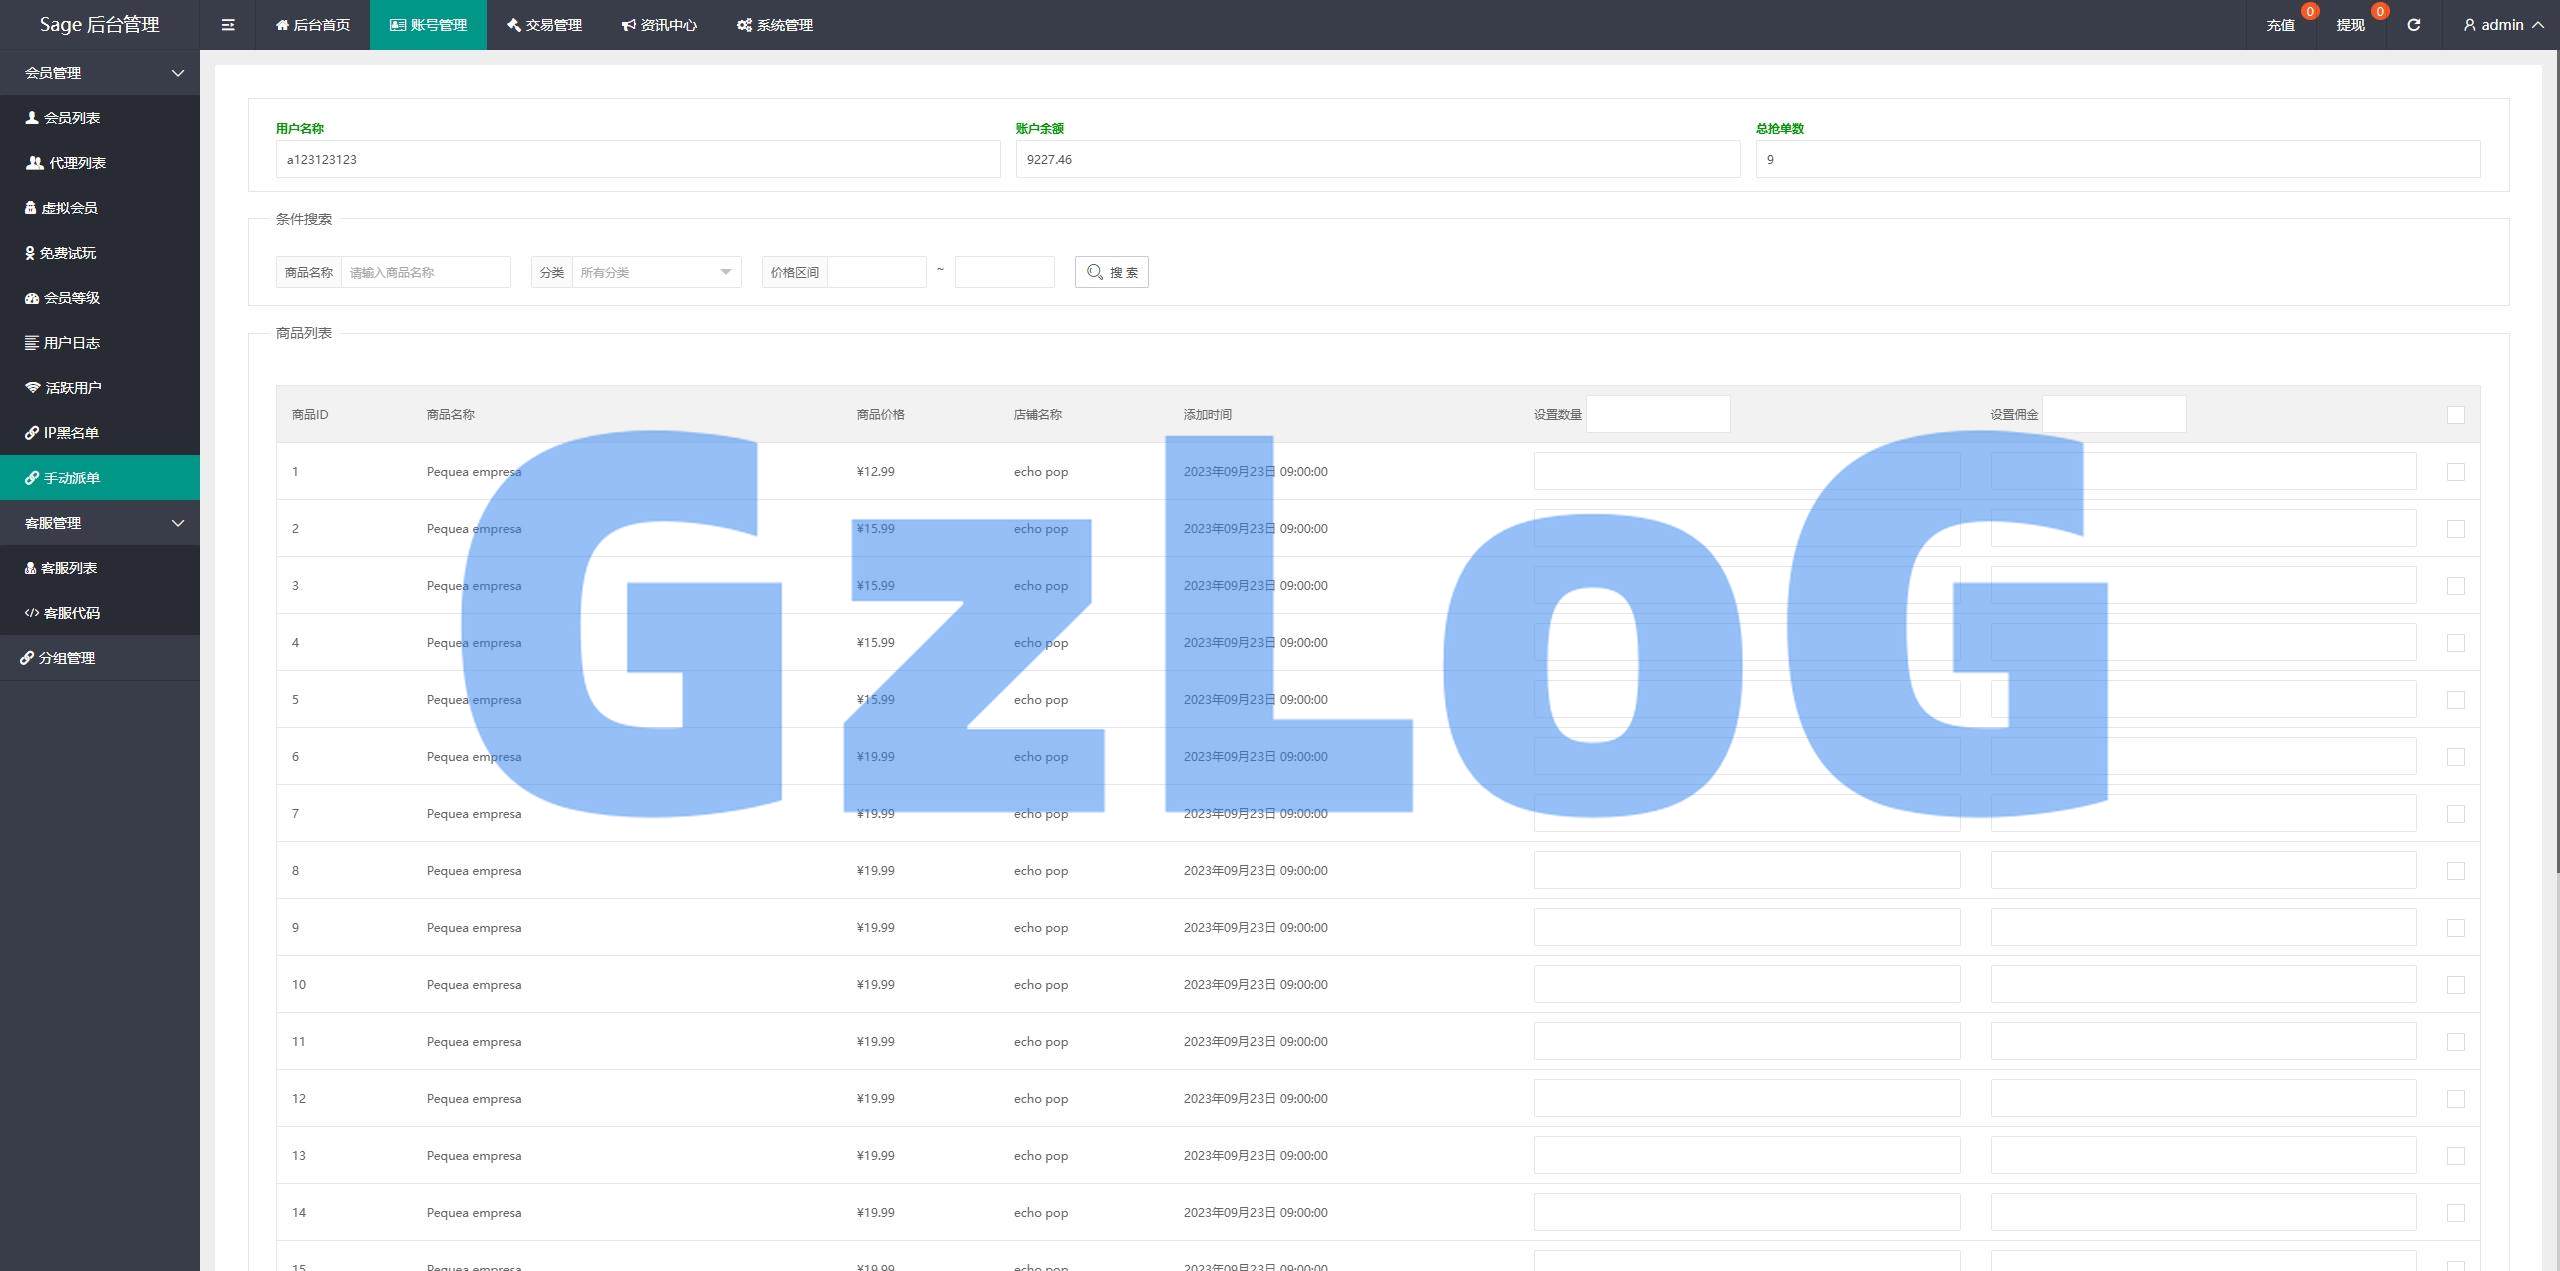The width and height of the screenshot is (2560, 1271).
Task: Tick the checkbox for product ID 1
Action: 2455,472
